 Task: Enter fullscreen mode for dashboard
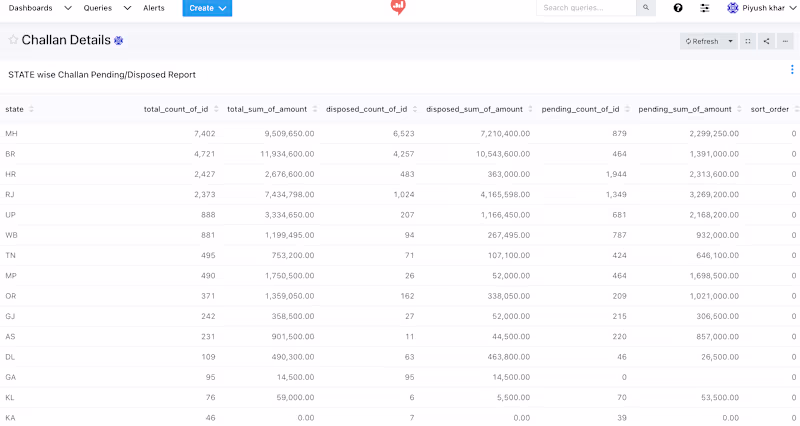click(x=748, y=41)
